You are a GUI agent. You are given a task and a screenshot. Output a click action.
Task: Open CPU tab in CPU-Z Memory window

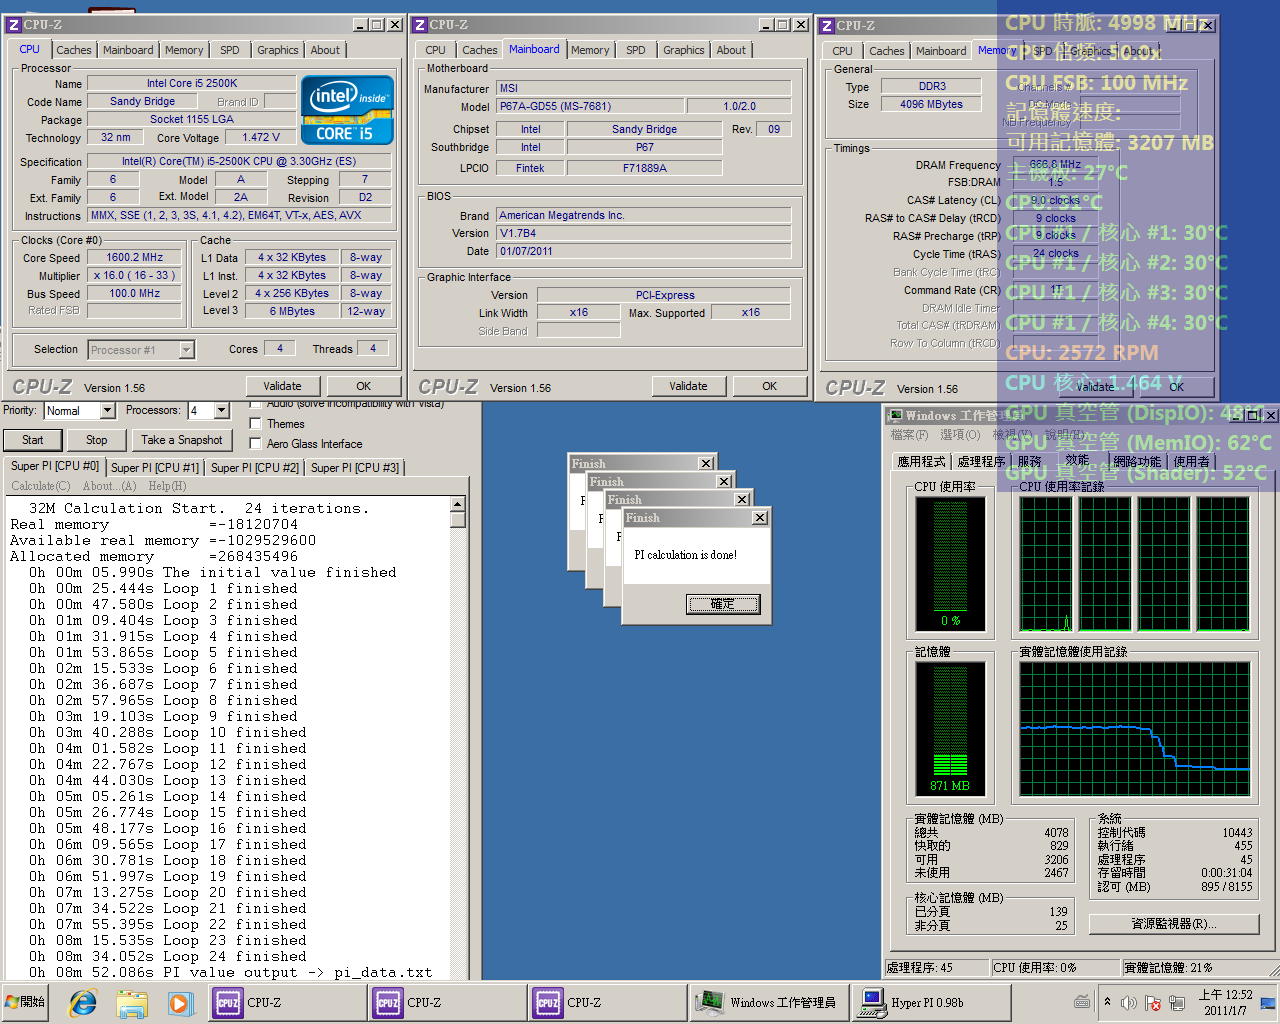(843, 51)
